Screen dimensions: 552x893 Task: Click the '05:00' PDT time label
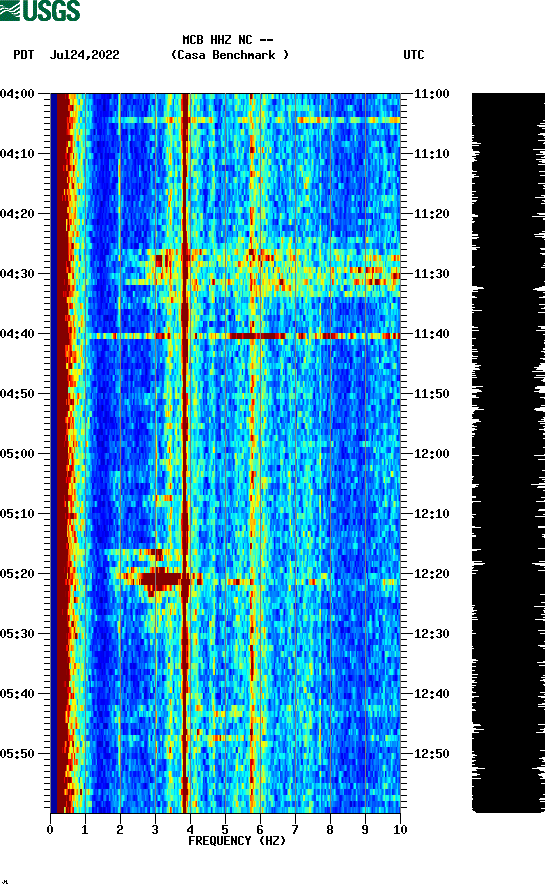(17, 454)
